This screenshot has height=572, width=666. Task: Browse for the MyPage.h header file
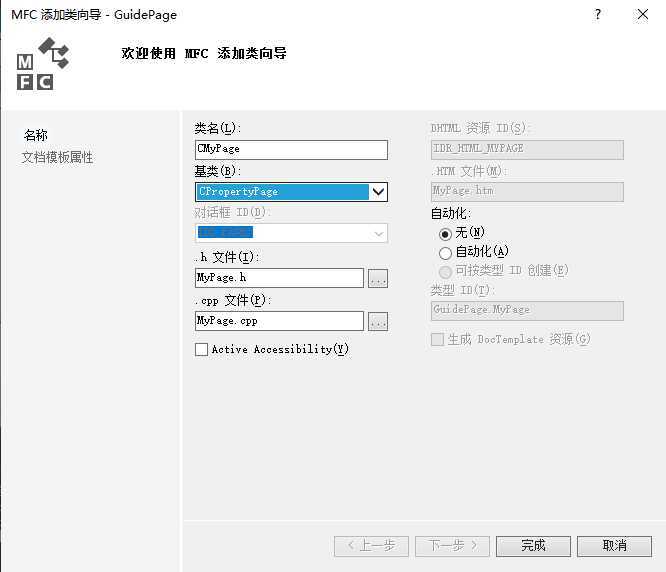coord(378,278)
